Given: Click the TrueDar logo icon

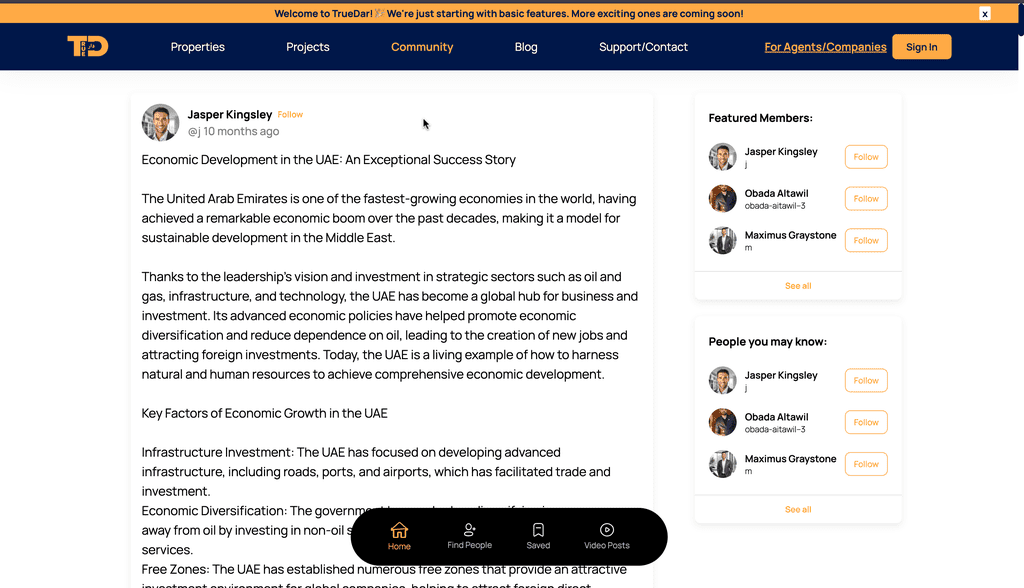Looking at the screenshot, I should click(88, 46).
